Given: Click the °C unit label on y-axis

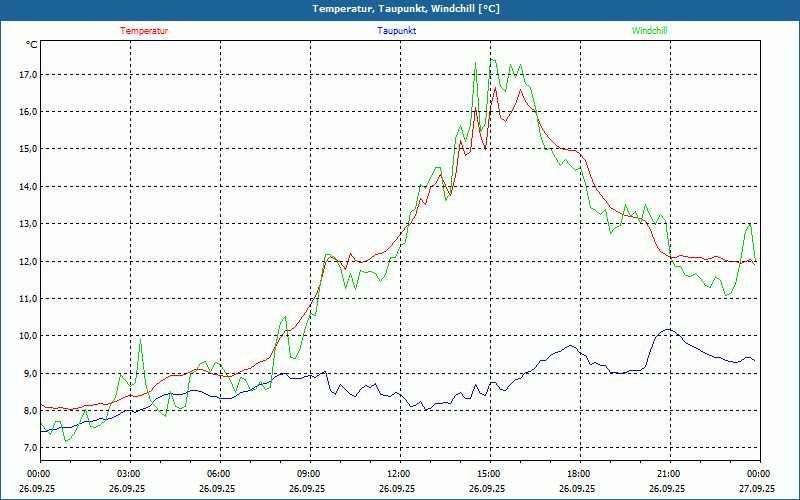Looking at the screenshot, I should (32, 44).
